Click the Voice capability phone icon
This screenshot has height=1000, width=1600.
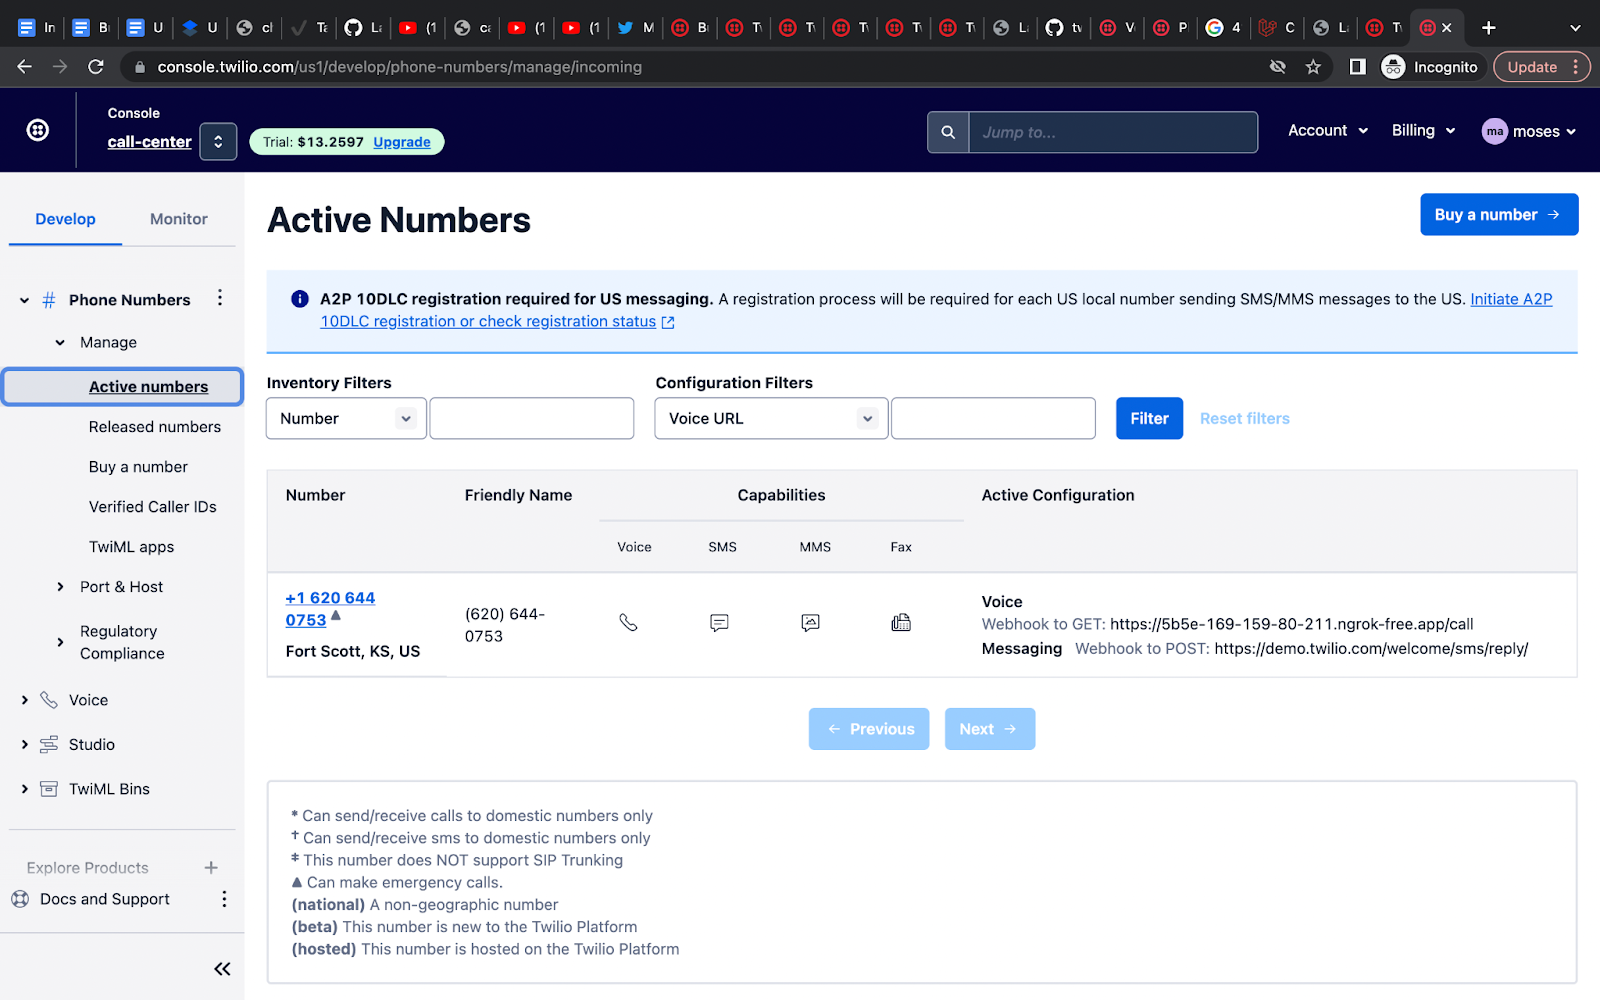point(628,623)
